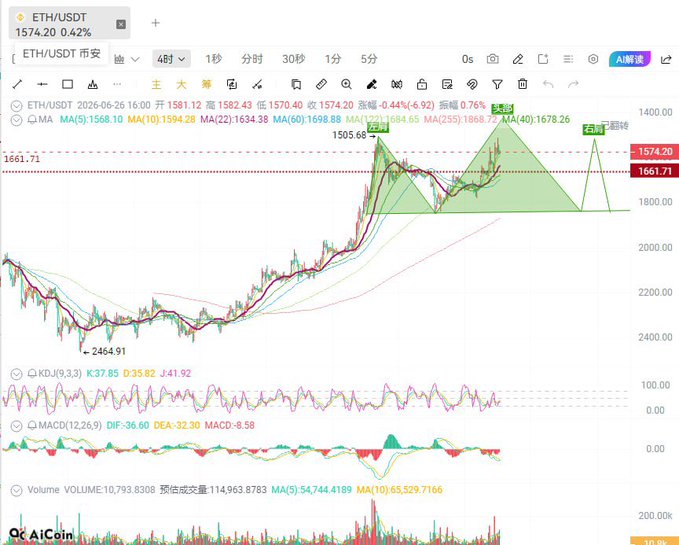
Task: Click the red 1661.71 price line tag
Action: (654, 171)
